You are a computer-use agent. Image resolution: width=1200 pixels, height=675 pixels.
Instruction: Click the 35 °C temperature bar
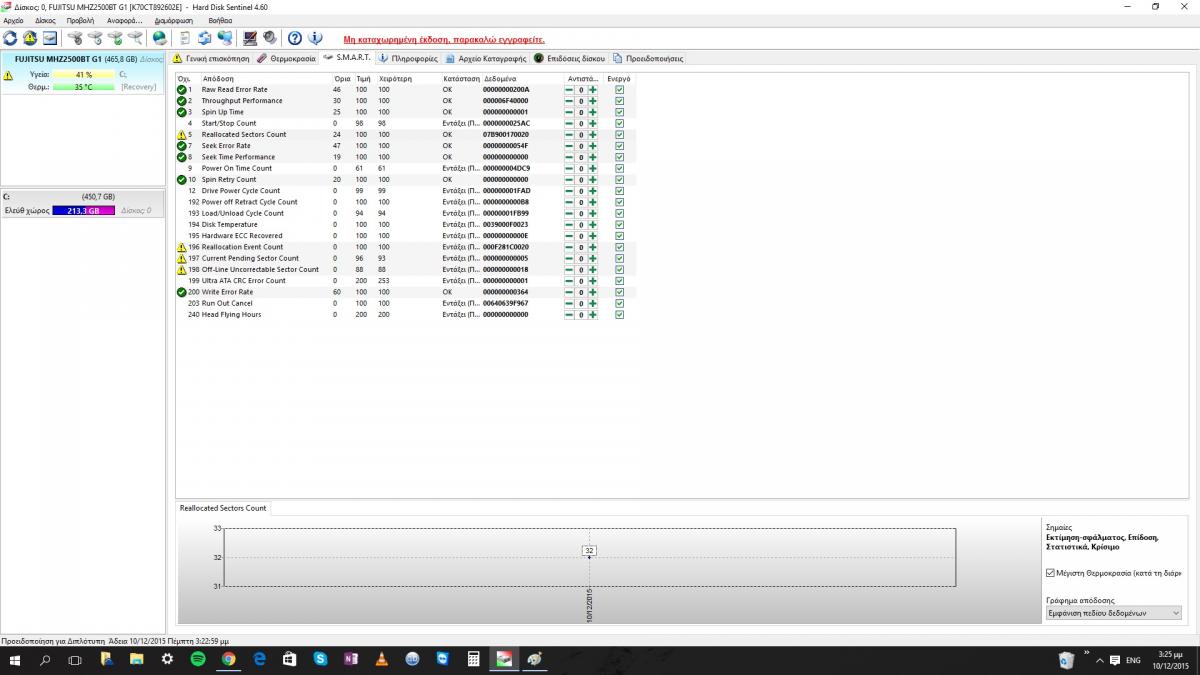pyautogui.click(x=83, y=87)
